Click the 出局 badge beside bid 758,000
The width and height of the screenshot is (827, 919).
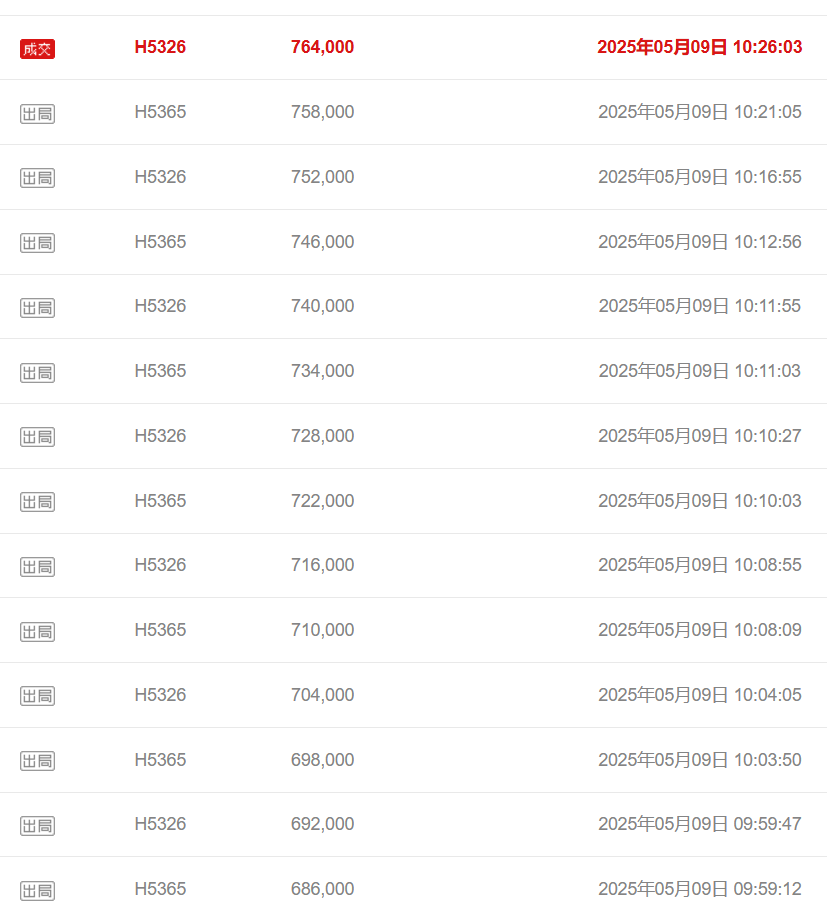coord(38,114)
